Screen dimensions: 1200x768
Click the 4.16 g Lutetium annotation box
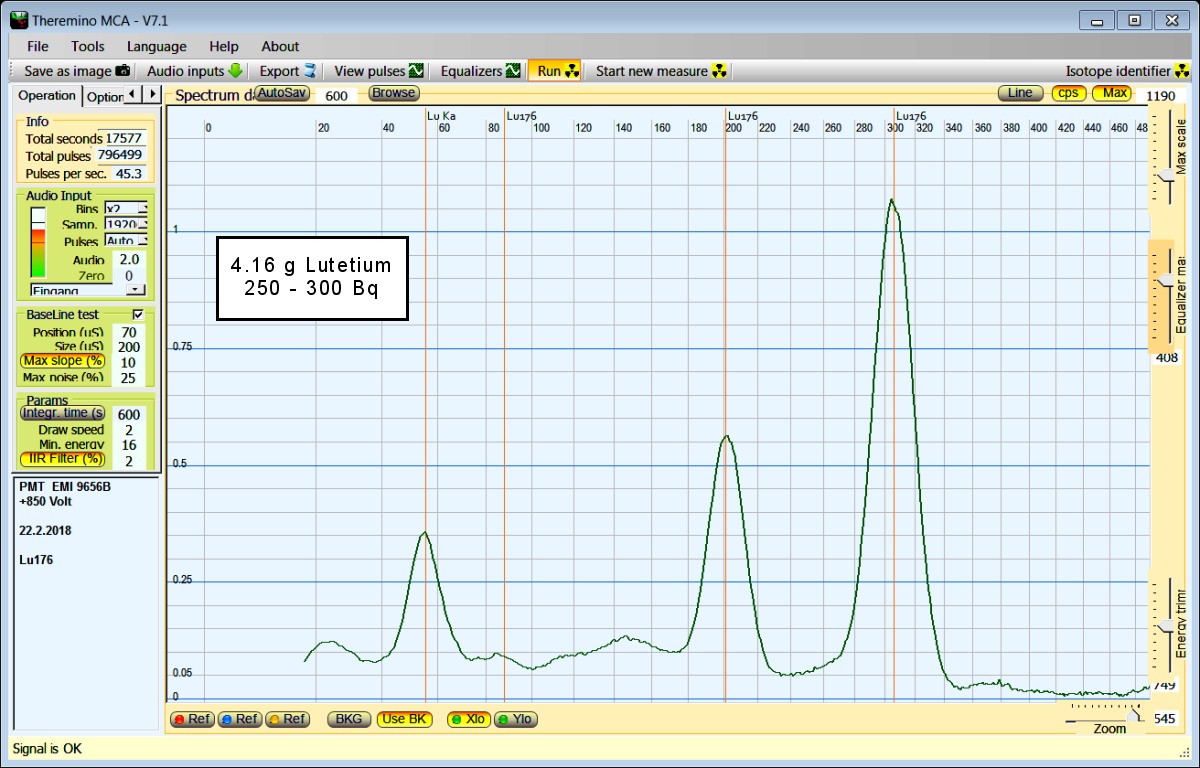[312, 278]
